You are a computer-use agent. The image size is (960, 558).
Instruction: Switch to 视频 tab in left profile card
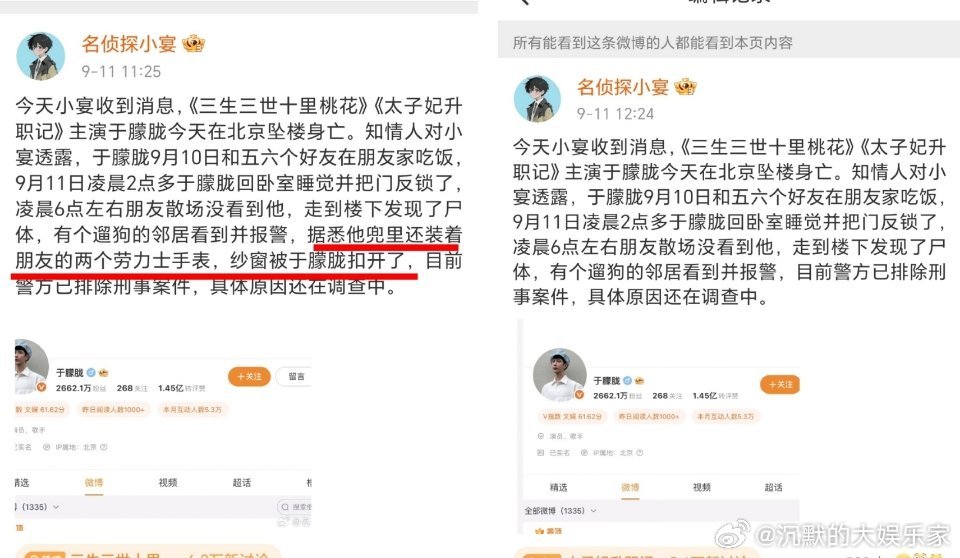pos(168,483)
